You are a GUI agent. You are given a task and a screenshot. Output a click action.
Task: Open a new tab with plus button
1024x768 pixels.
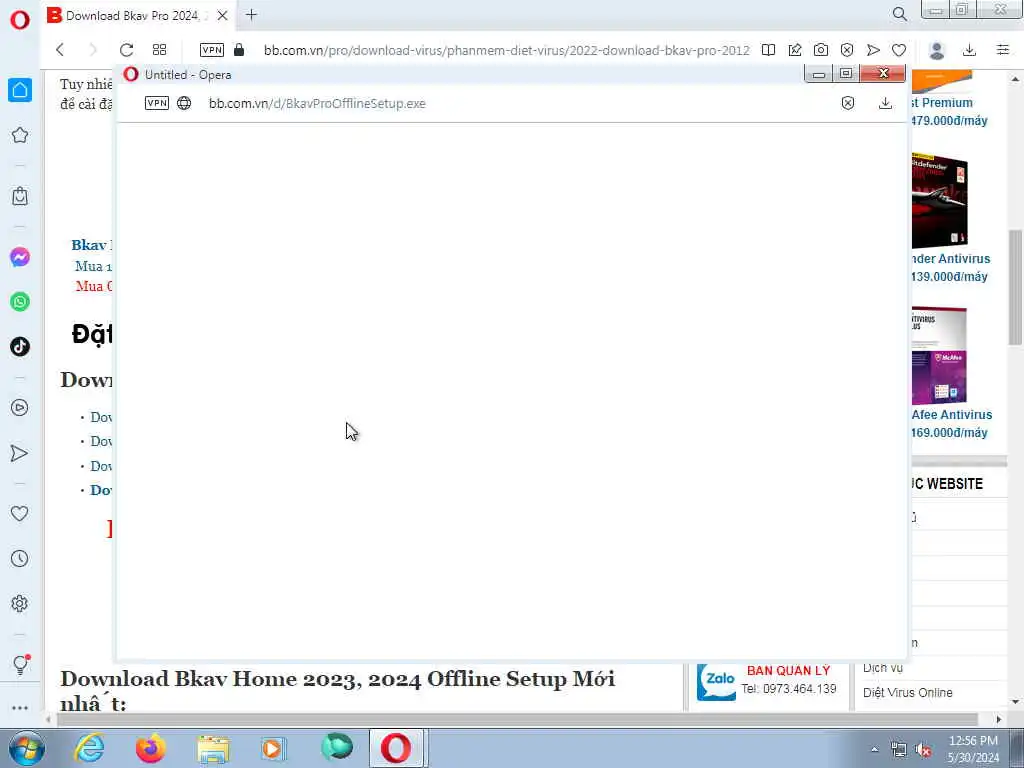[x=251, y=14]
